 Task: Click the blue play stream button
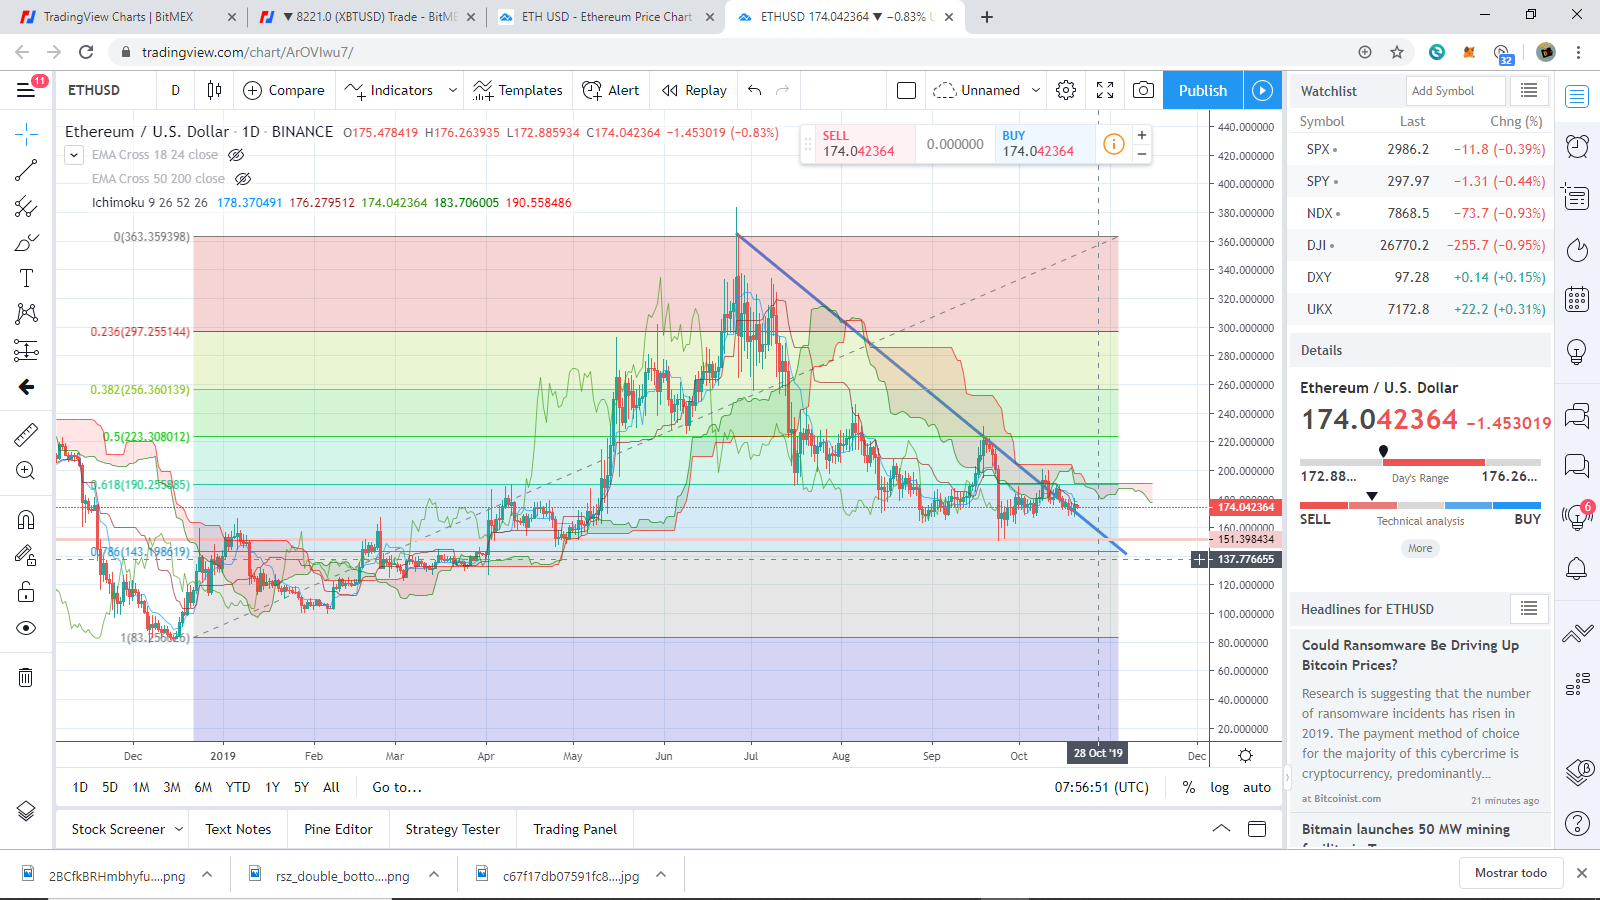(1263, 90)
